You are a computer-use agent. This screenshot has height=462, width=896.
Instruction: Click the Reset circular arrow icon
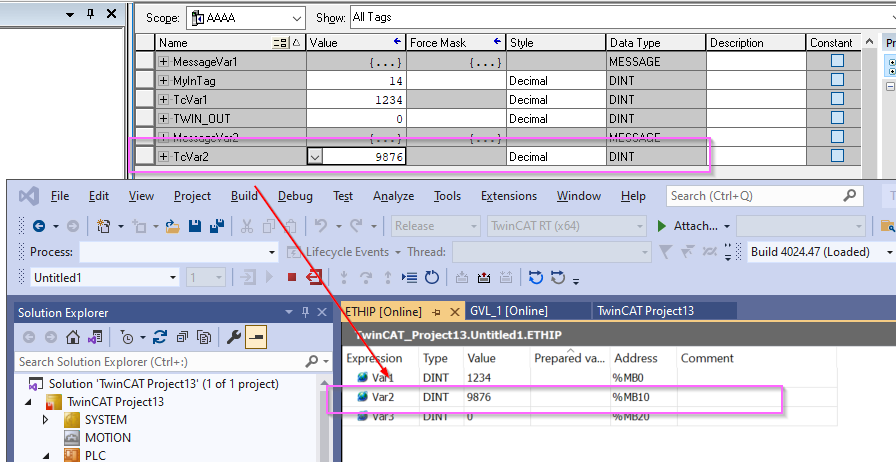[432, 278]
